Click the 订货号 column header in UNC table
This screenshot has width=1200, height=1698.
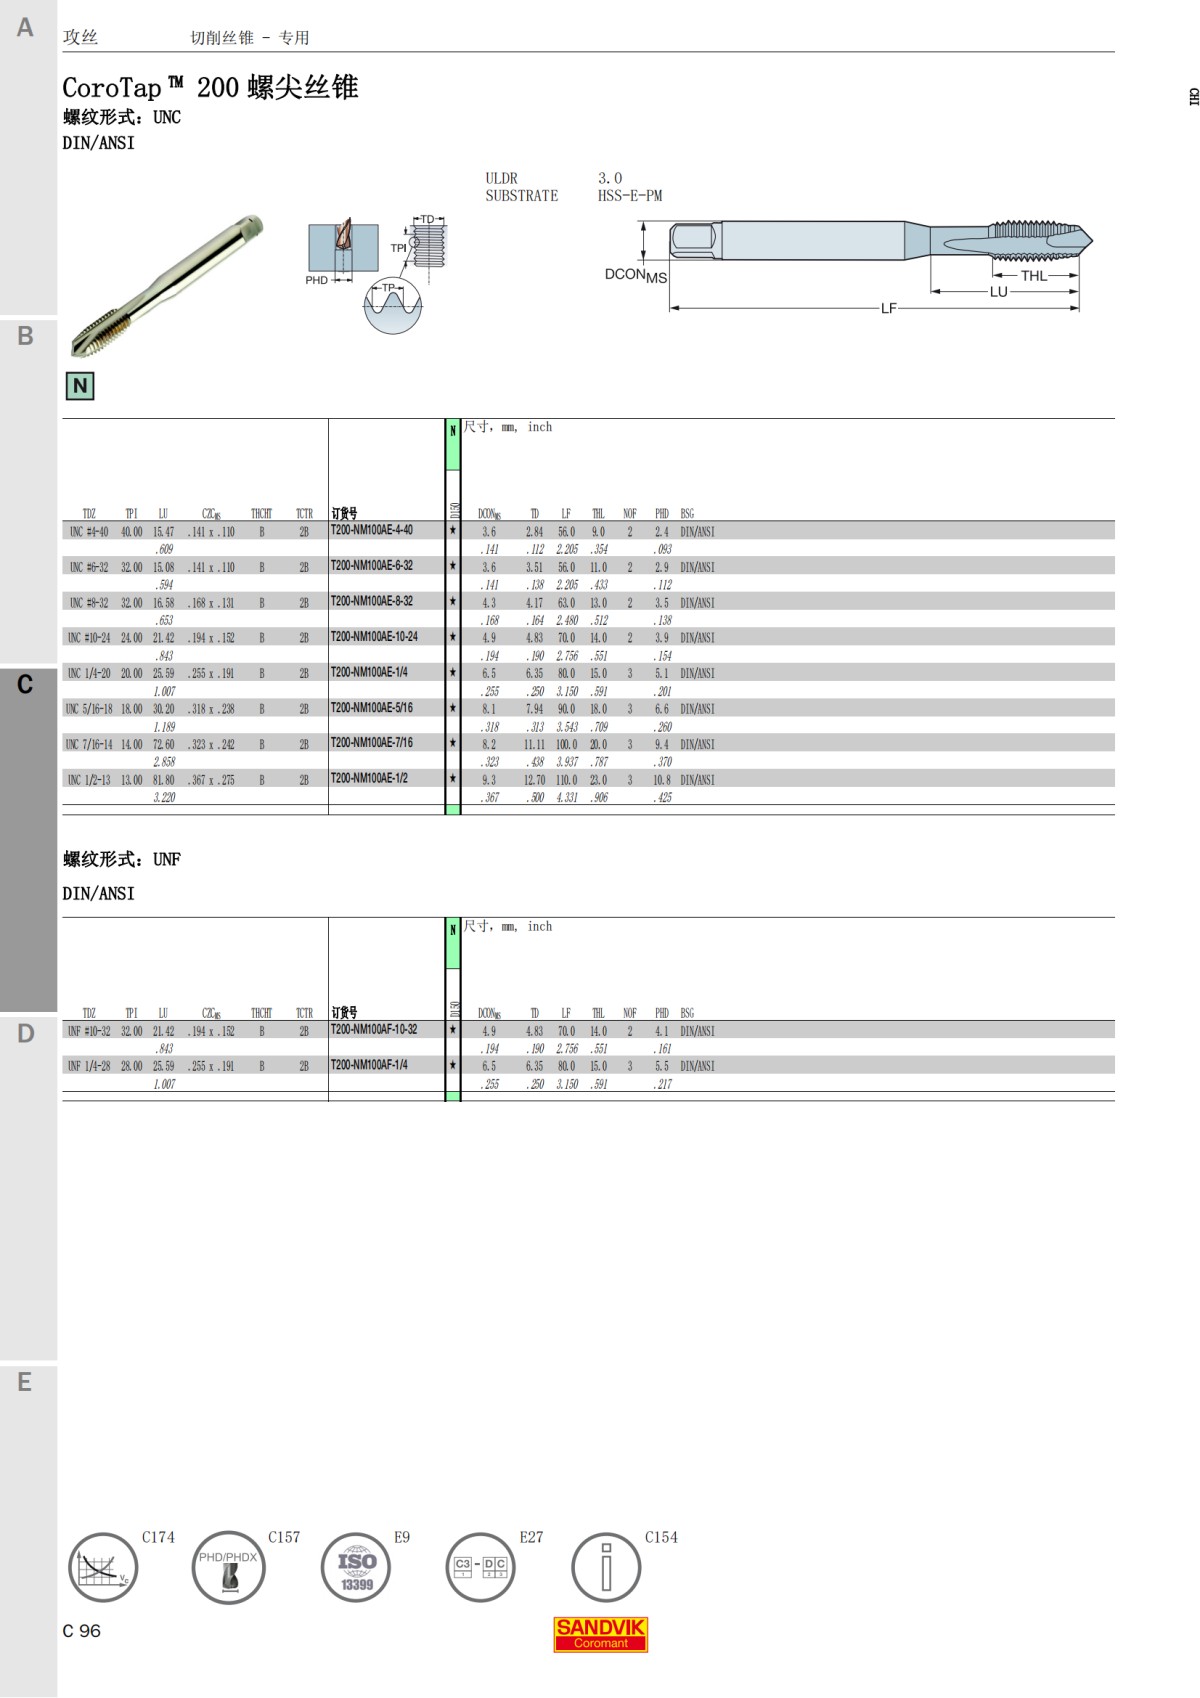tap(345, 513)
